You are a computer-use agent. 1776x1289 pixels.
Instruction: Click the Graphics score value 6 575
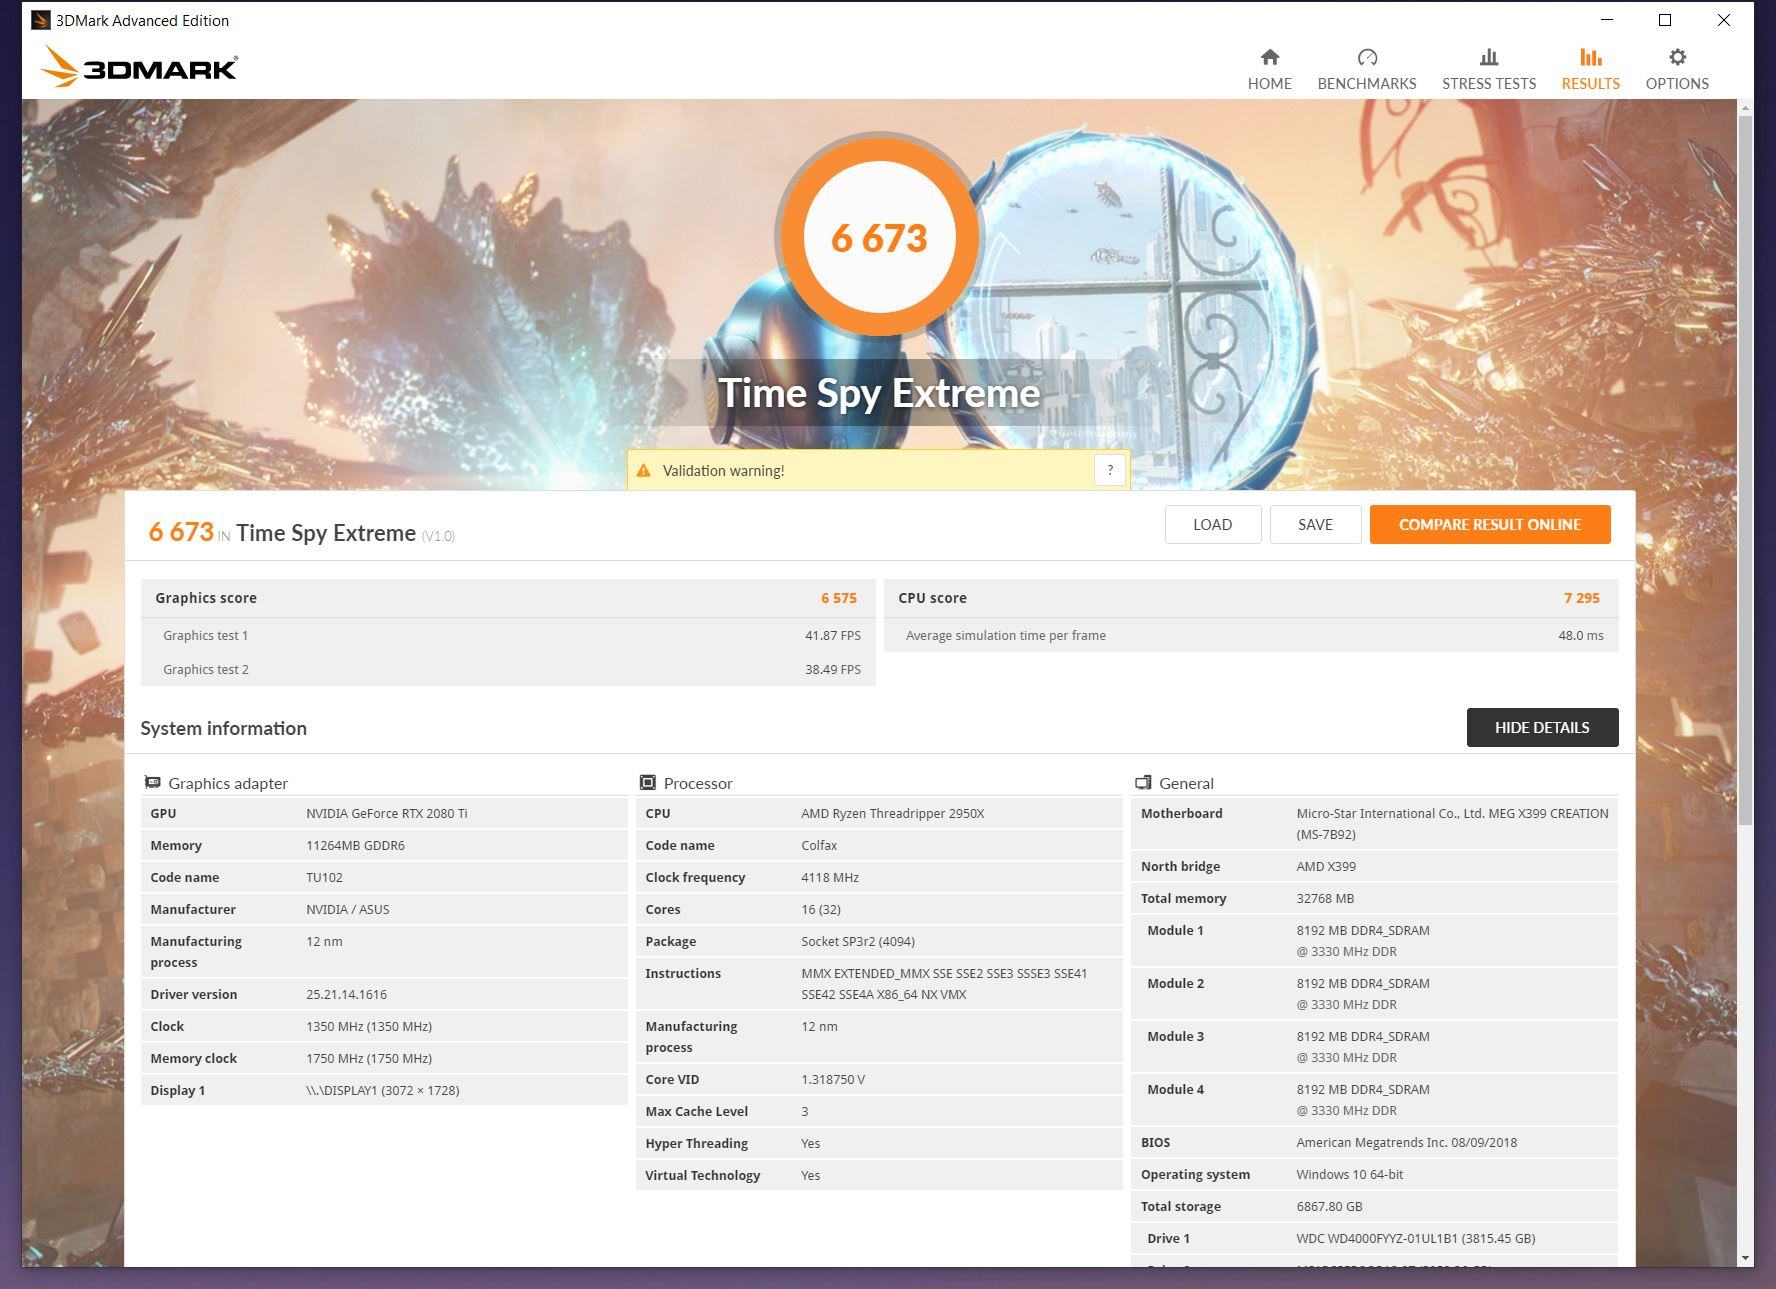tap(839, 598)
